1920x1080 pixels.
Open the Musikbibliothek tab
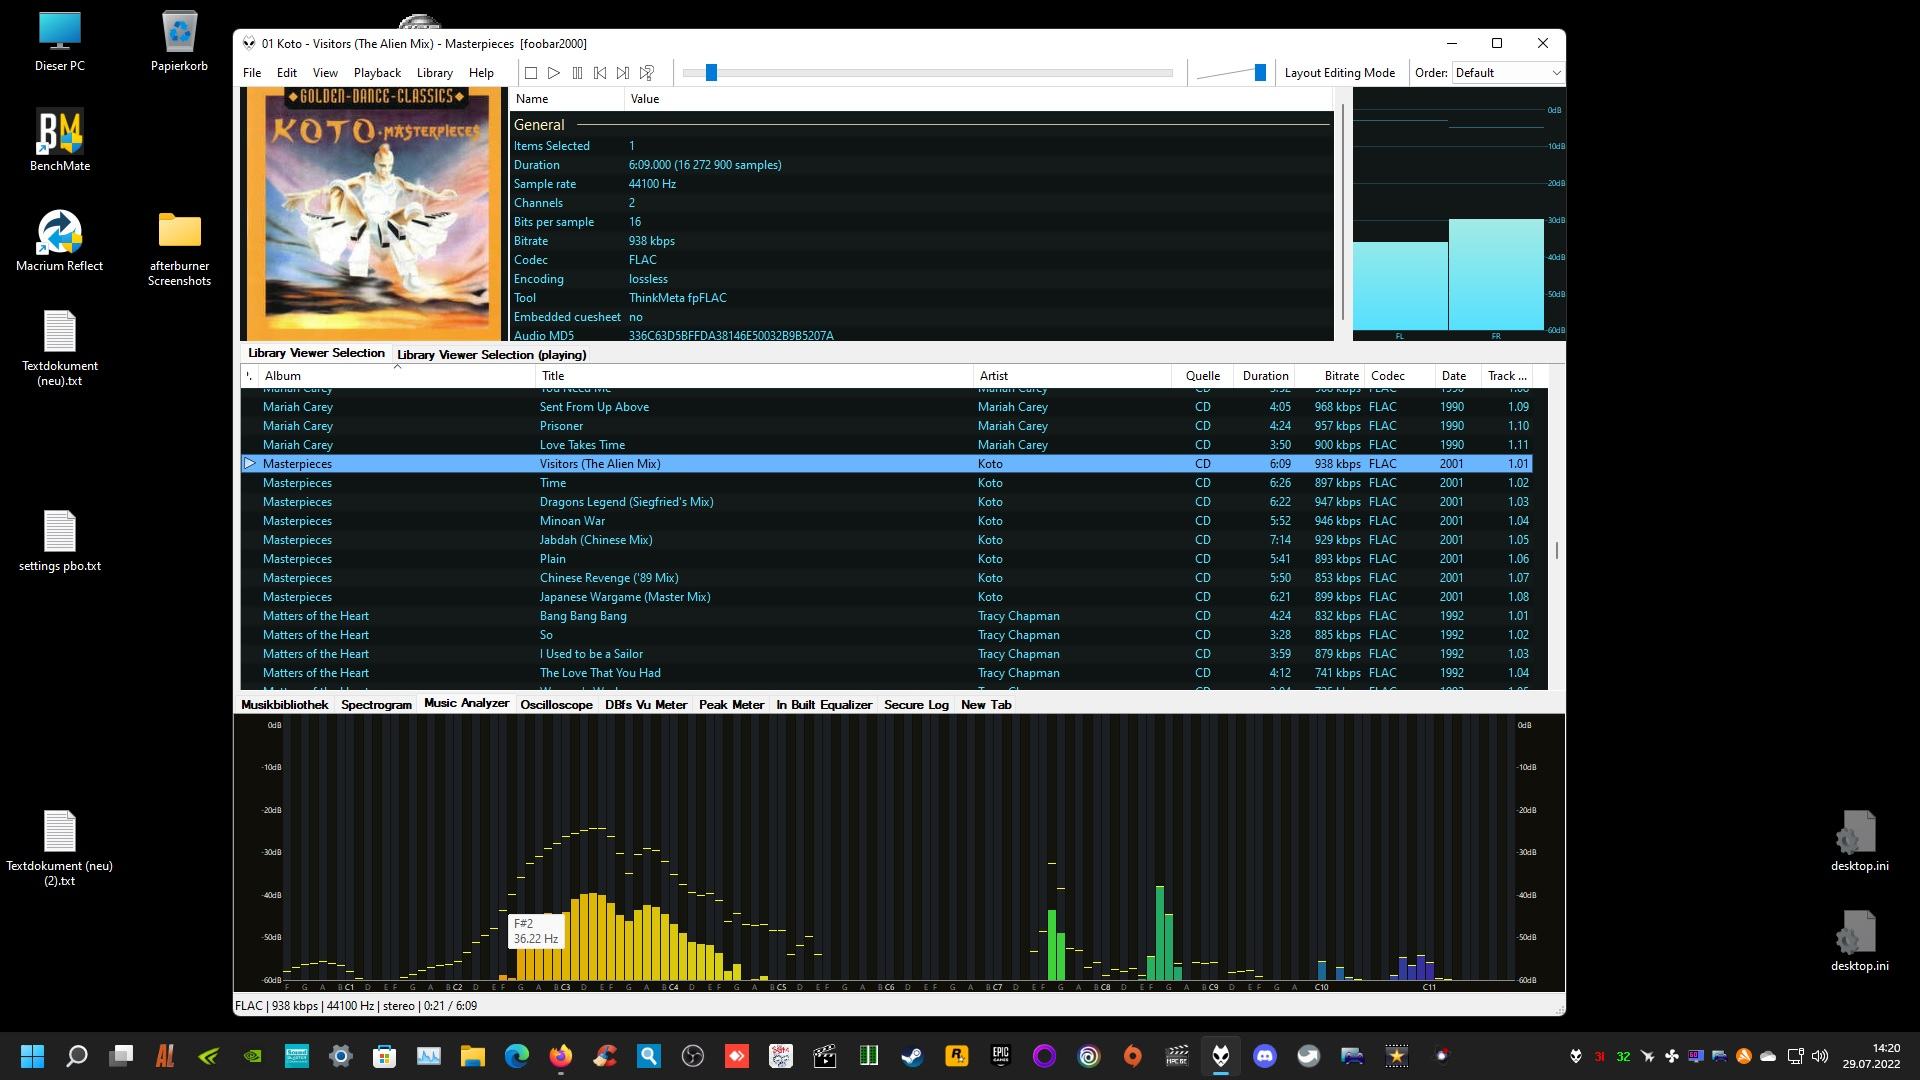click(284, 705)
